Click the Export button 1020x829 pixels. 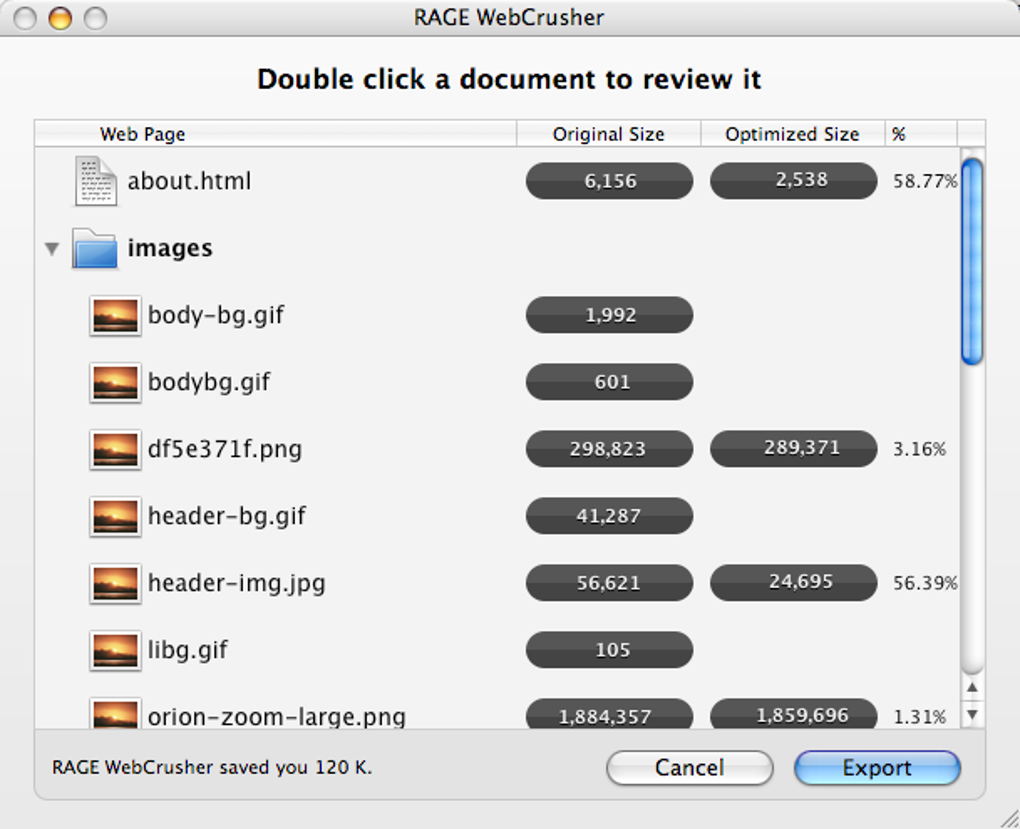tap(877, 768)
